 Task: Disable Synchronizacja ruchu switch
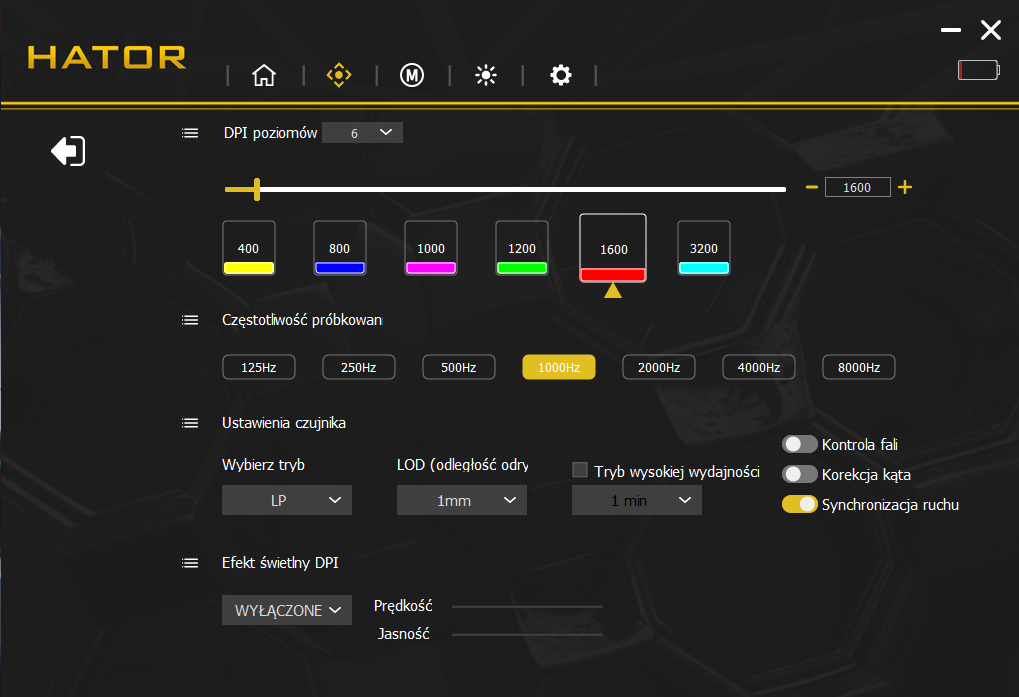(x=799, y=504)
